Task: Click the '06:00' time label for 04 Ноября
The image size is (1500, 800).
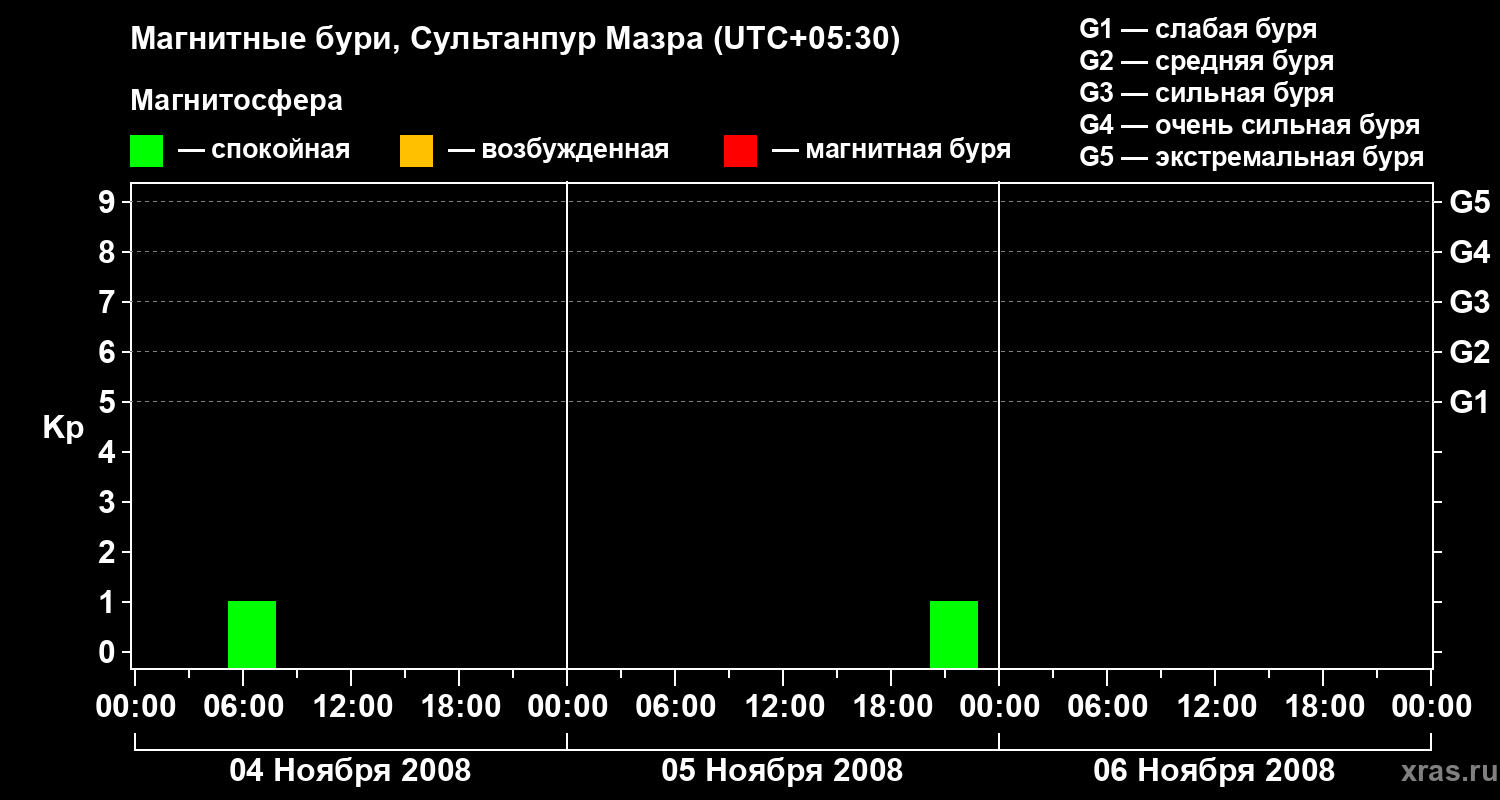Action: (x=243, y=706)
